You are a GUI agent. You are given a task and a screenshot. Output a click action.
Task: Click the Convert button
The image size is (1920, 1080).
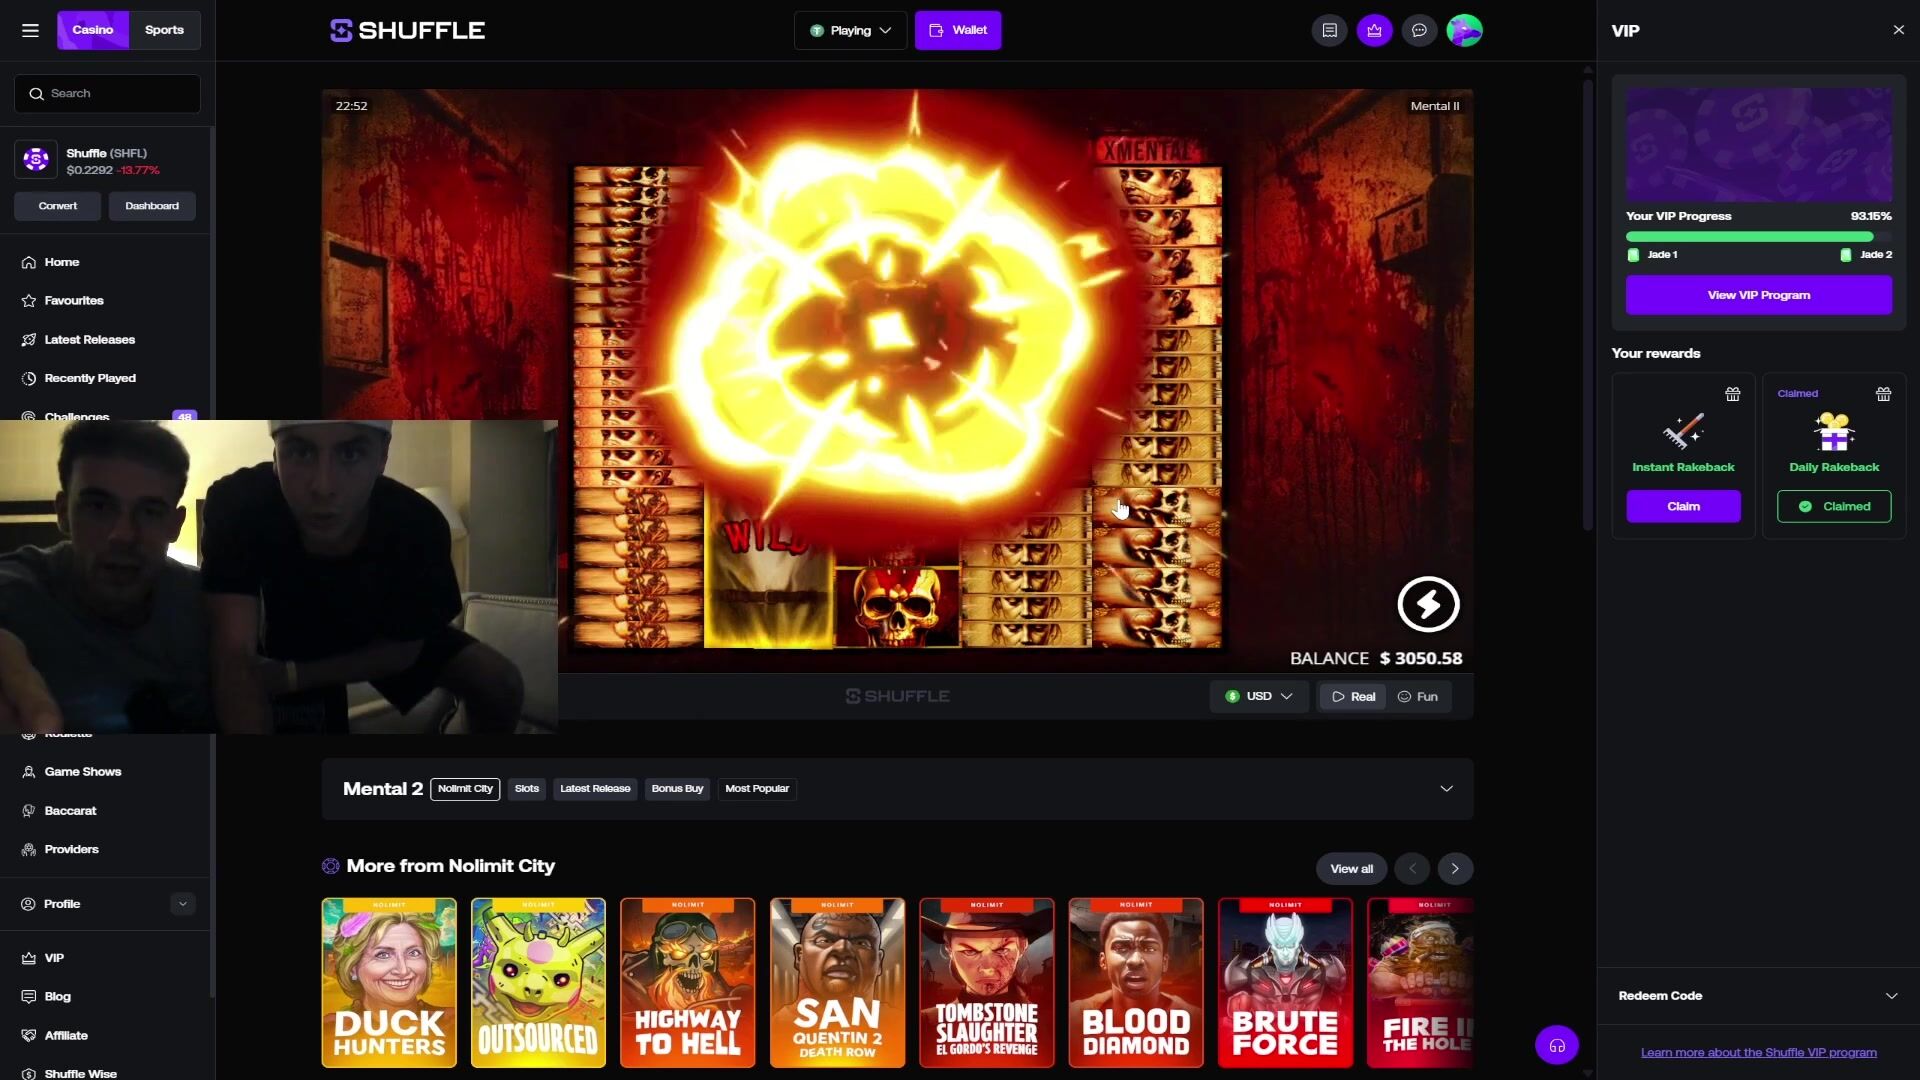pos(57,206)
